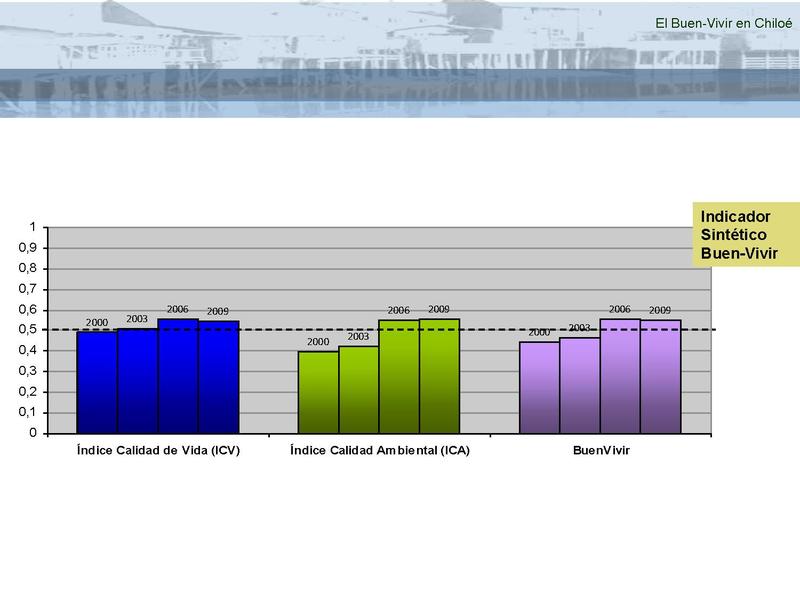Click the blue 2000 bar for ICV
The image size is (800, 600).
coord(97,382)
